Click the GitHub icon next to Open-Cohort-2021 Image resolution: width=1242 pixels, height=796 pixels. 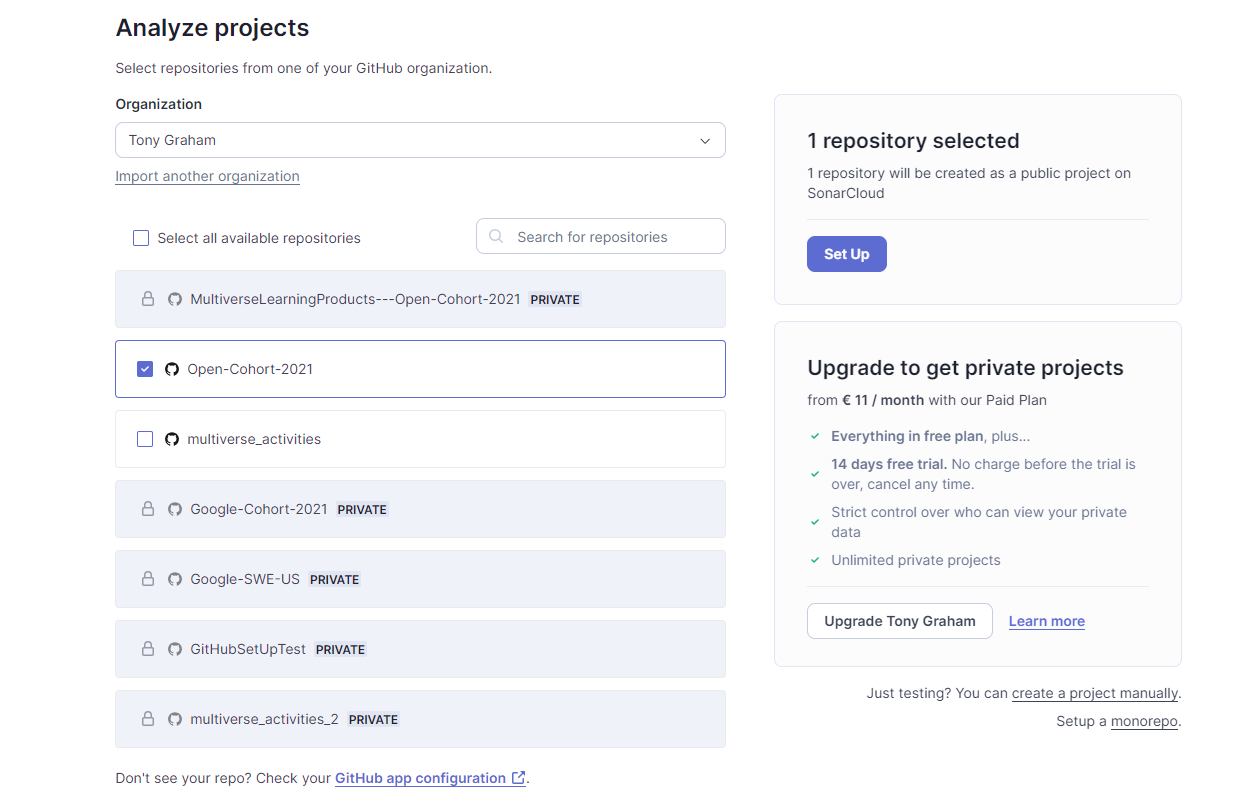(x=172, y=369)
